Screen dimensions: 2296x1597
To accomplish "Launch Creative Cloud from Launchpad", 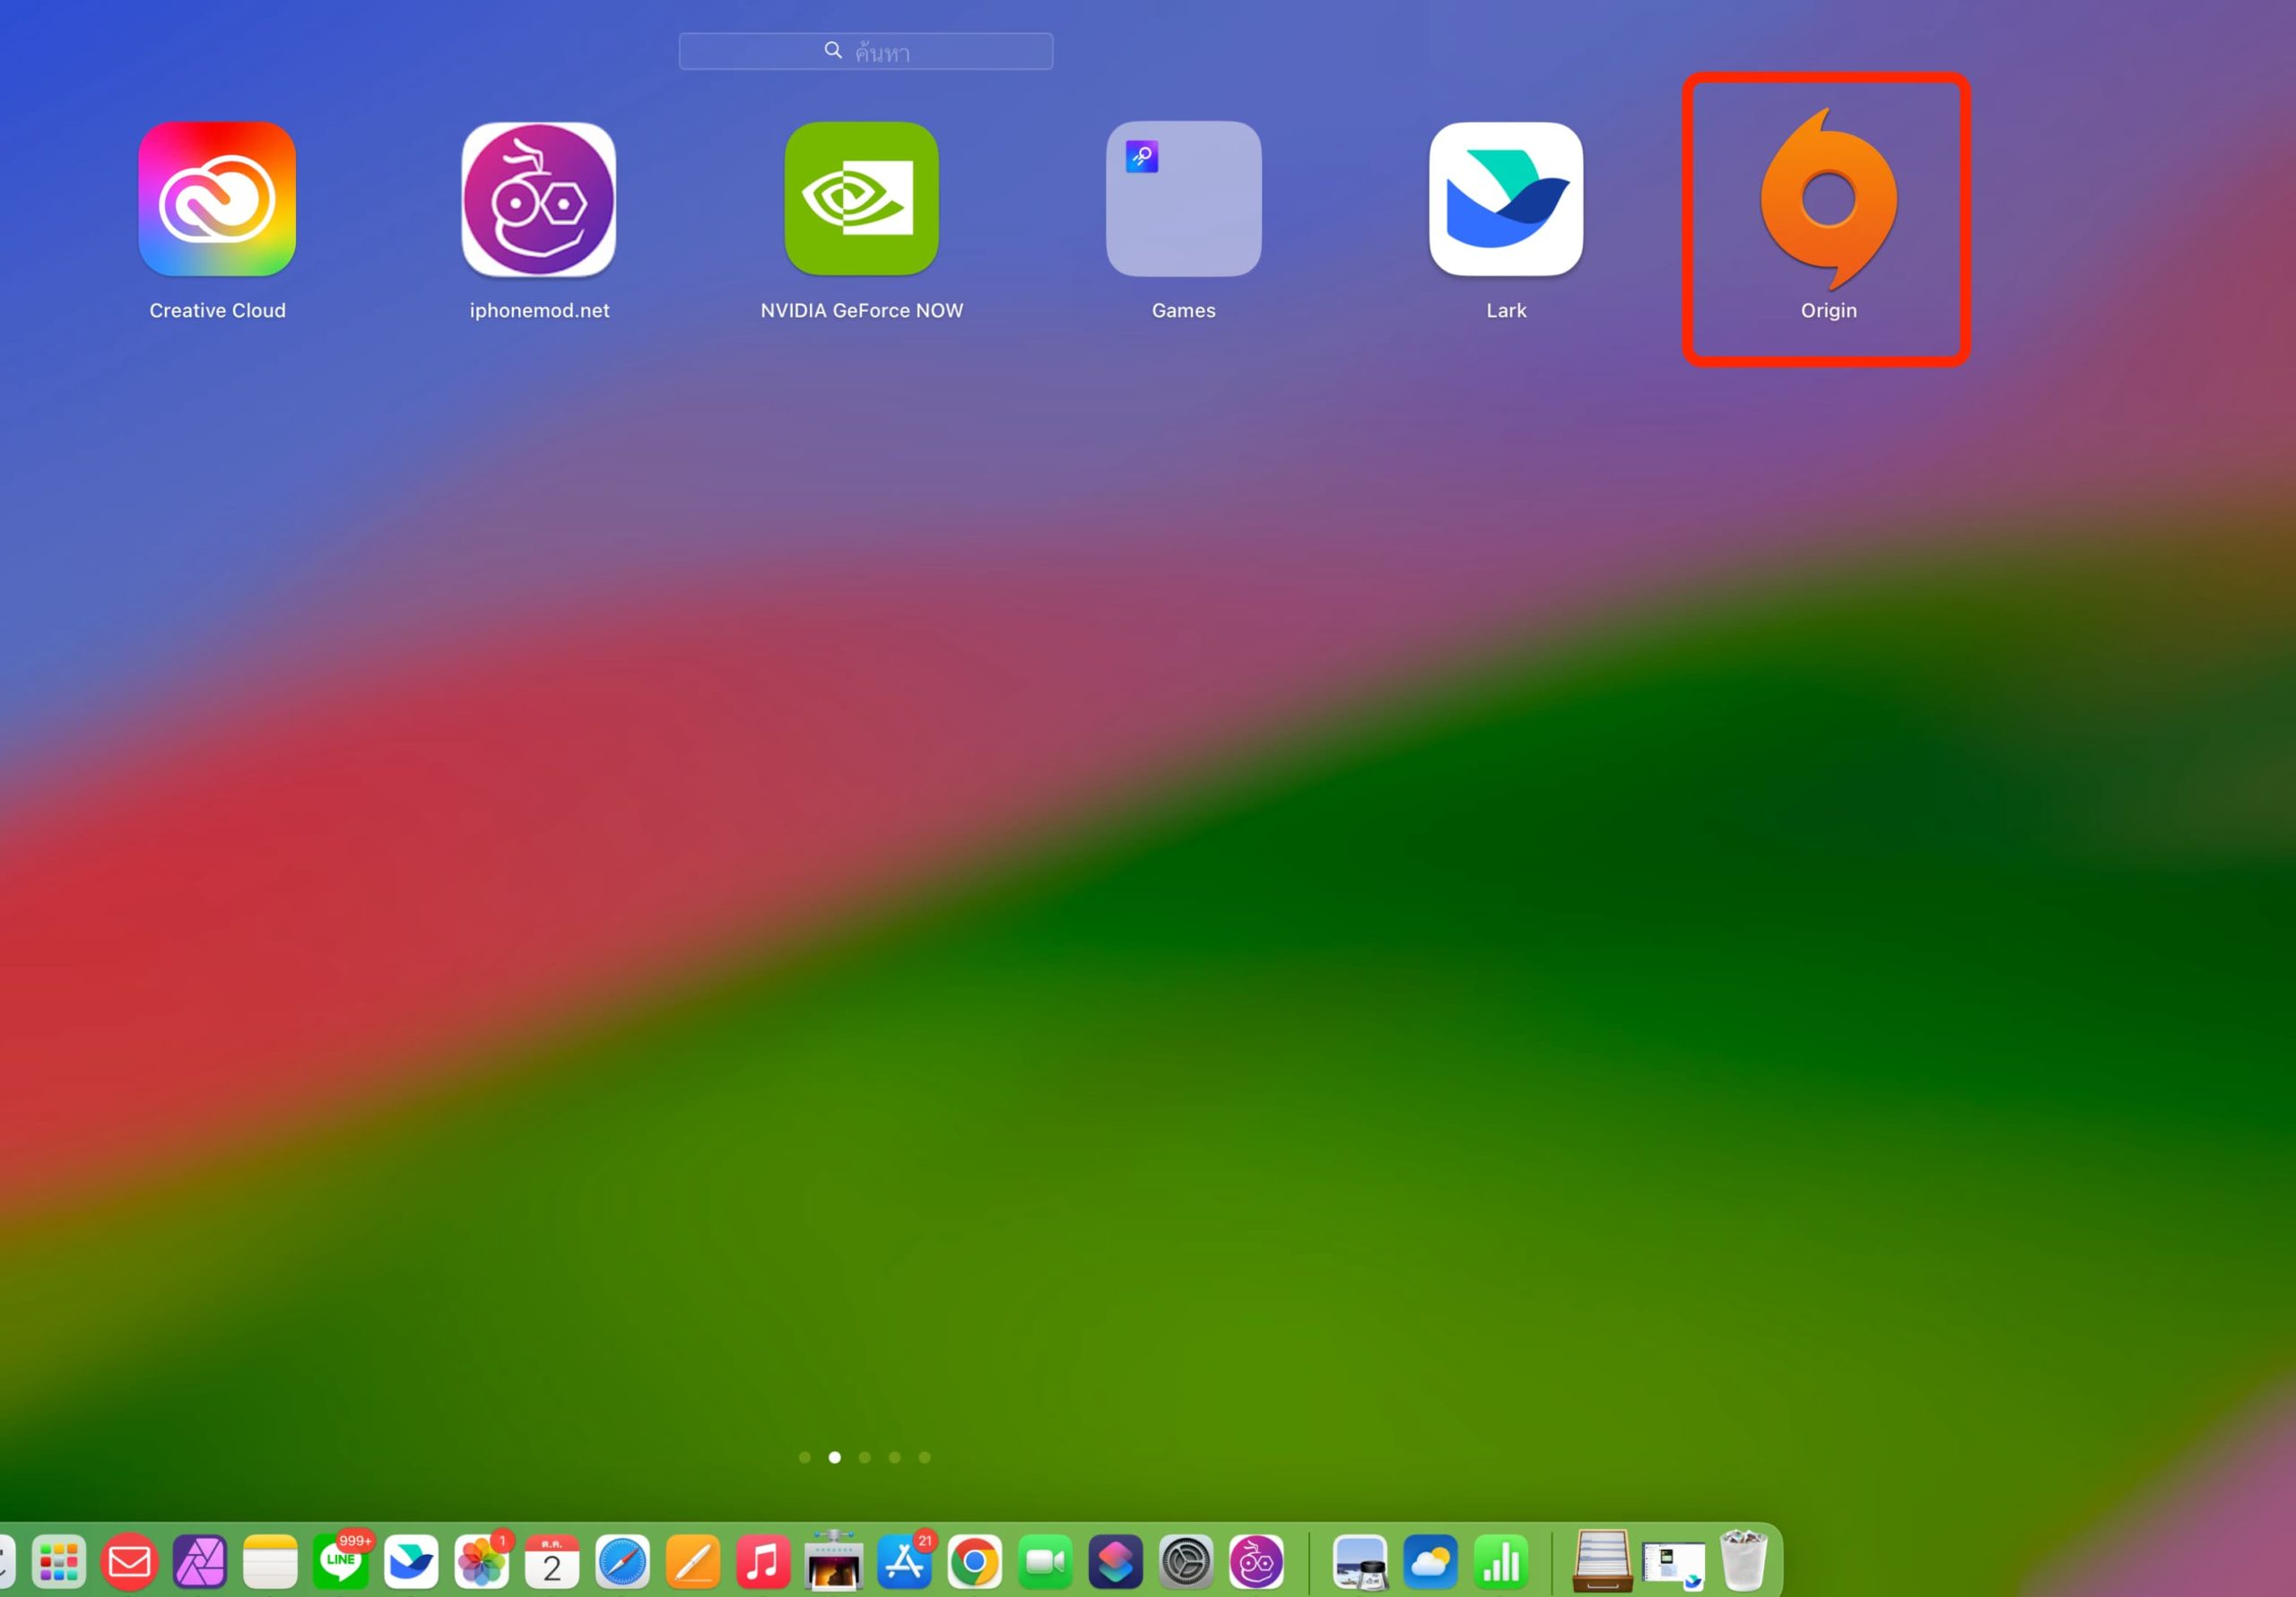I will [217, 199].
